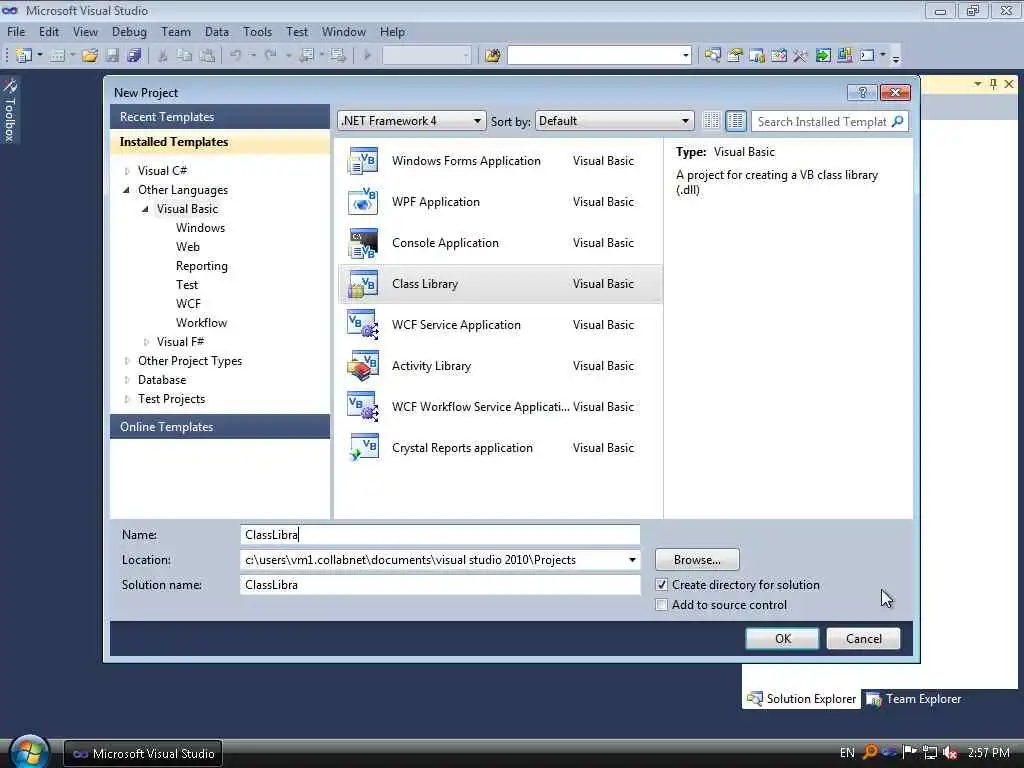
Task: Enable Add to source control checkbox
Action: click(662, 605)
